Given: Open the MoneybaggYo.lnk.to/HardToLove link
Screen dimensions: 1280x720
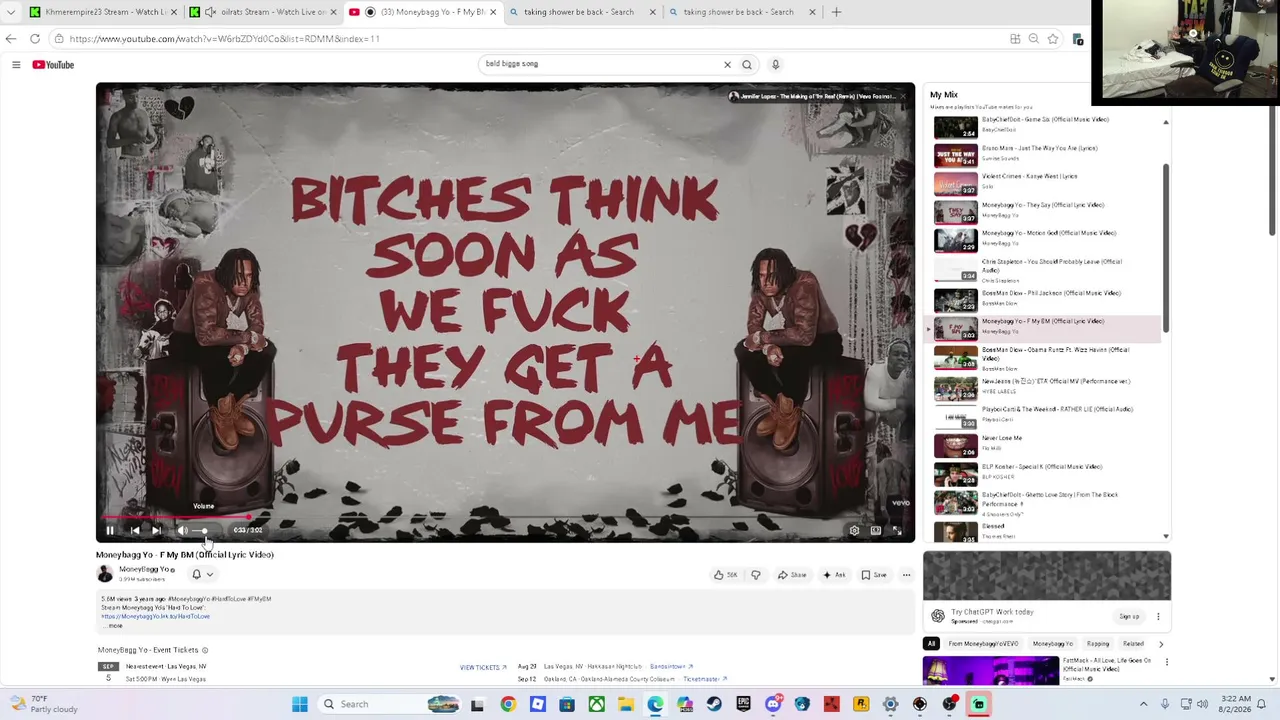Looking at the screenshot, I should pos(155,617).
